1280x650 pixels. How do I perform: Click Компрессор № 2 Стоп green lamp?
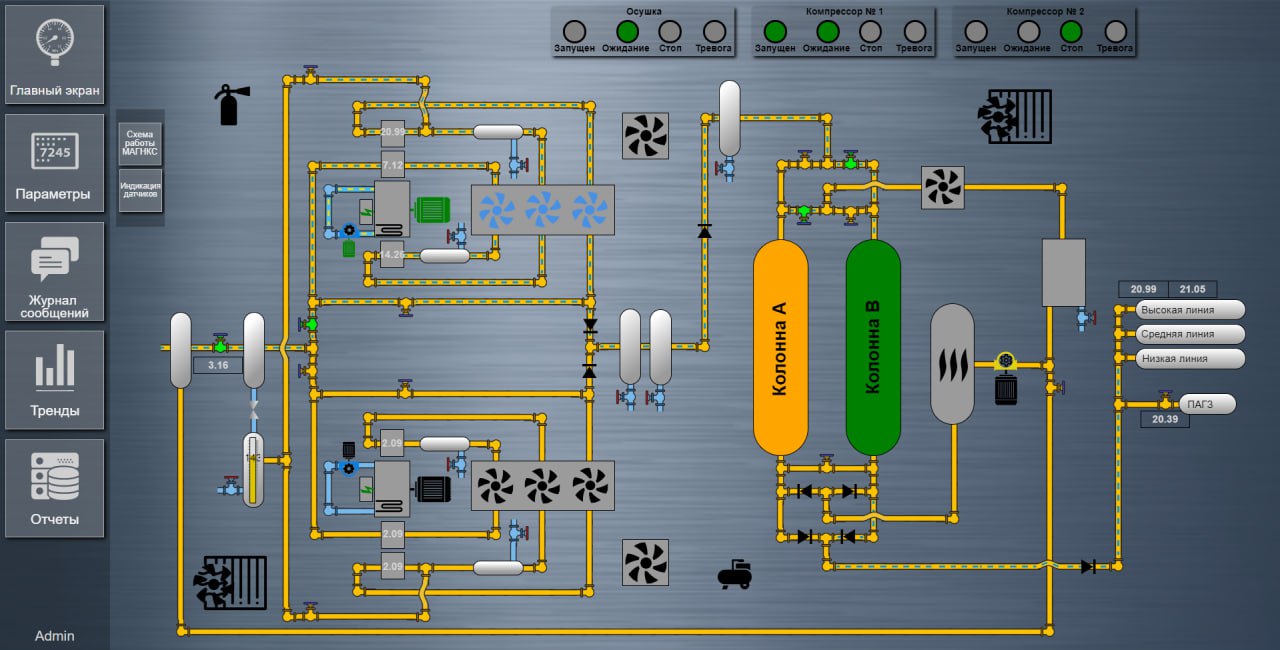[x=1071, y=31]
